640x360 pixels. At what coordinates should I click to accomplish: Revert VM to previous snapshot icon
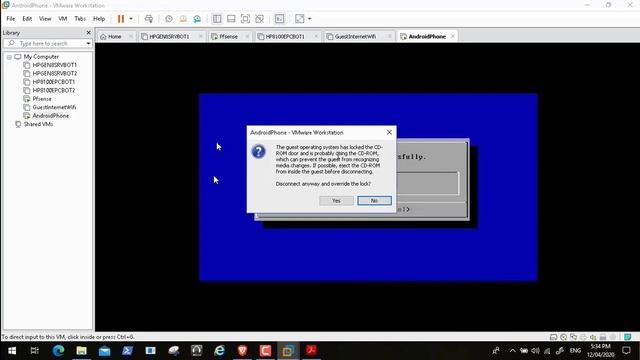(x=183, y=19)
